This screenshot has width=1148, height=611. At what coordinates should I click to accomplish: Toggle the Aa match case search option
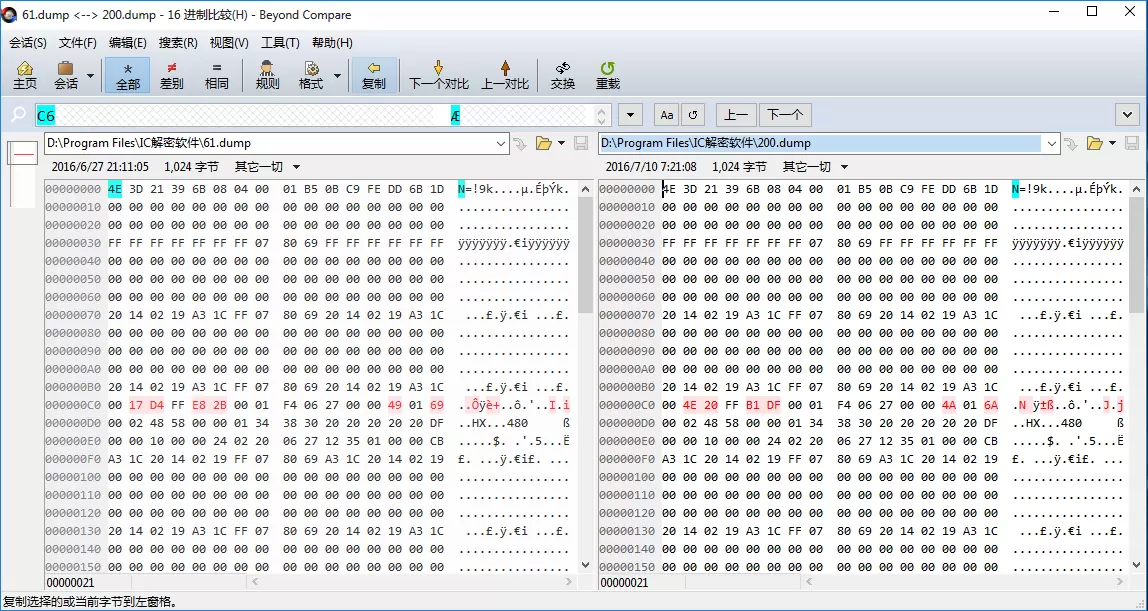click(x=666, y=115)
